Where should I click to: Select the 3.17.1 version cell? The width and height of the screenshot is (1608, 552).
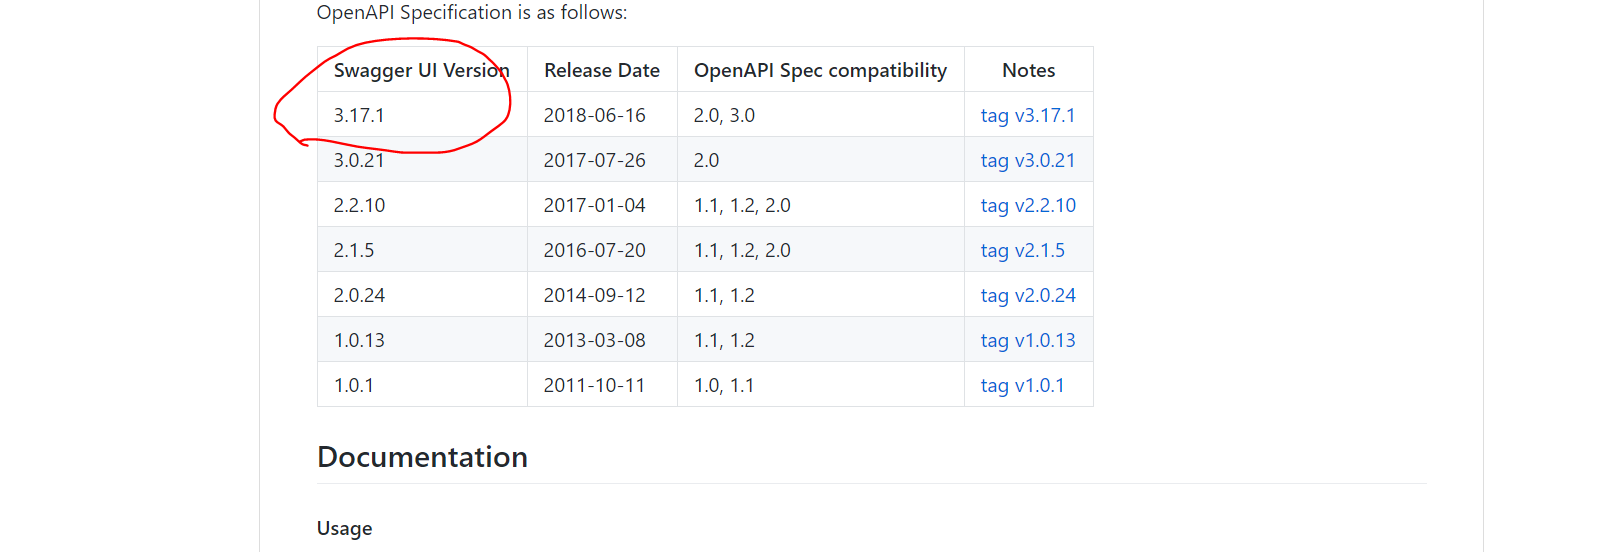click(x=422, y=115)
